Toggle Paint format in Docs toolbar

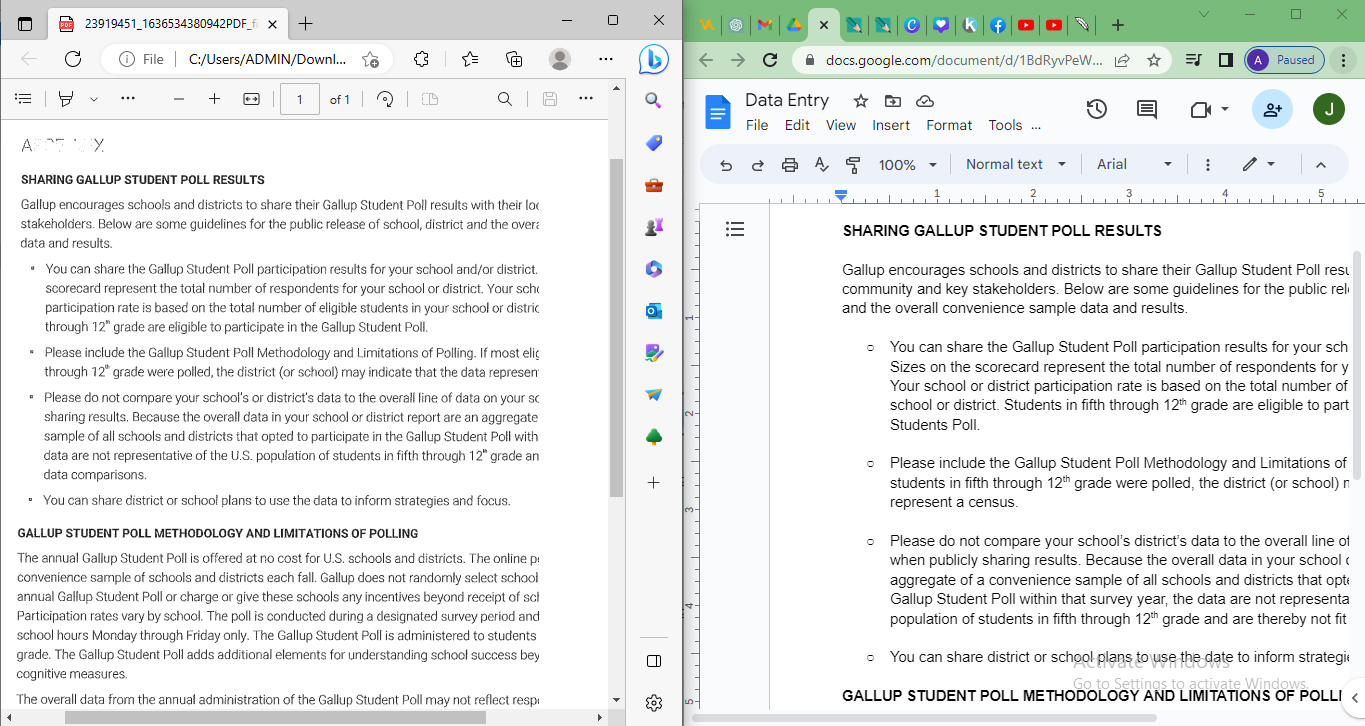pyautogui.click(x=853, y=165)
